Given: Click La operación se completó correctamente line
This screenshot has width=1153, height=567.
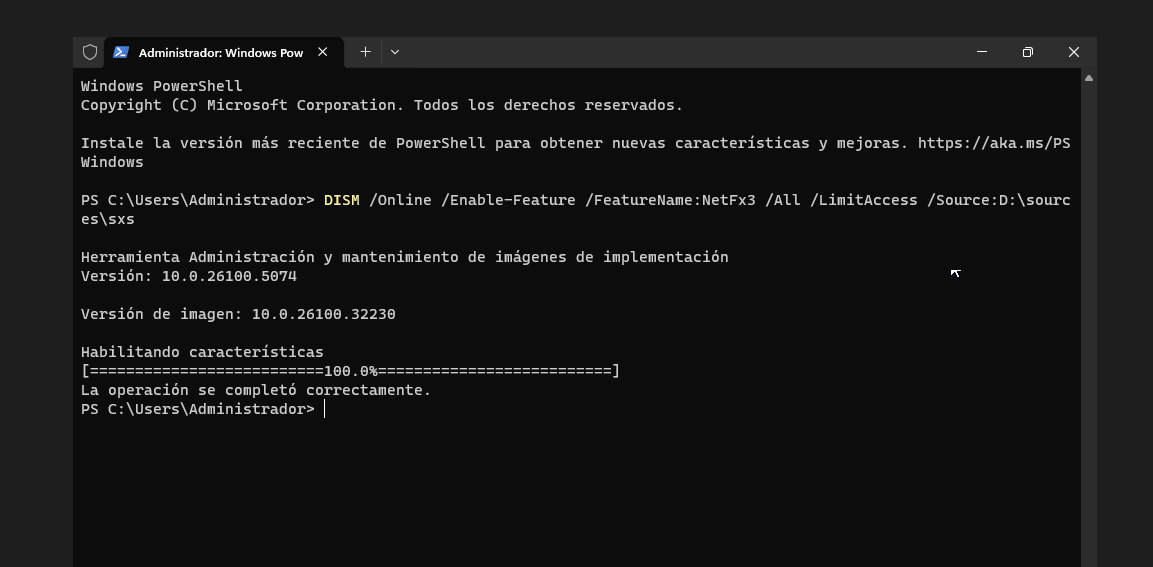Looking at the screenshot, I should coord(256,391).
